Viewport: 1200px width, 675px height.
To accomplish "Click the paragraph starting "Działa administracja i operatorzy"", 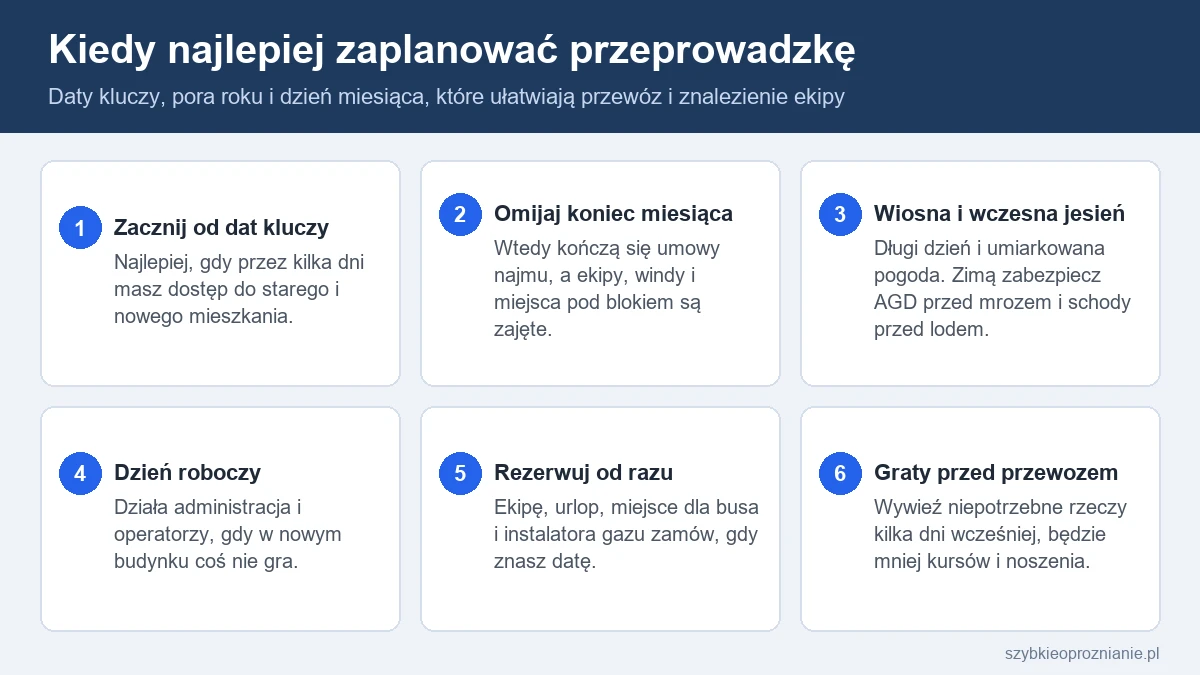I will 228,534.
